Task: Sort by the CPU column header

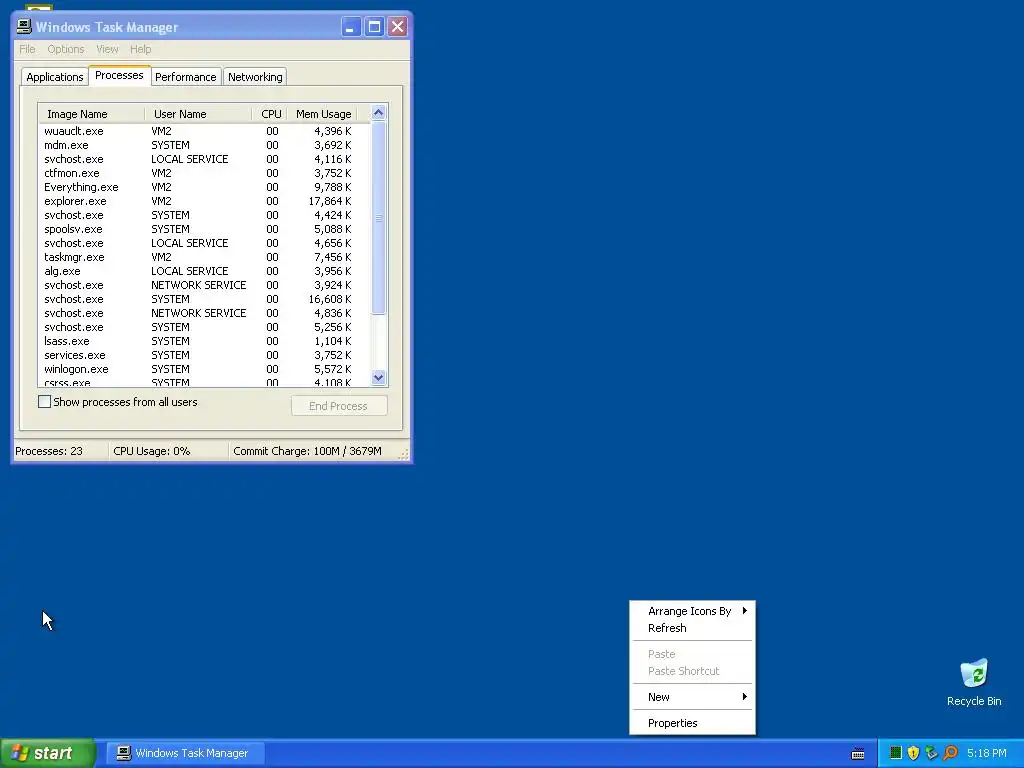Action: pyautogui.click(x=270, y=114)
